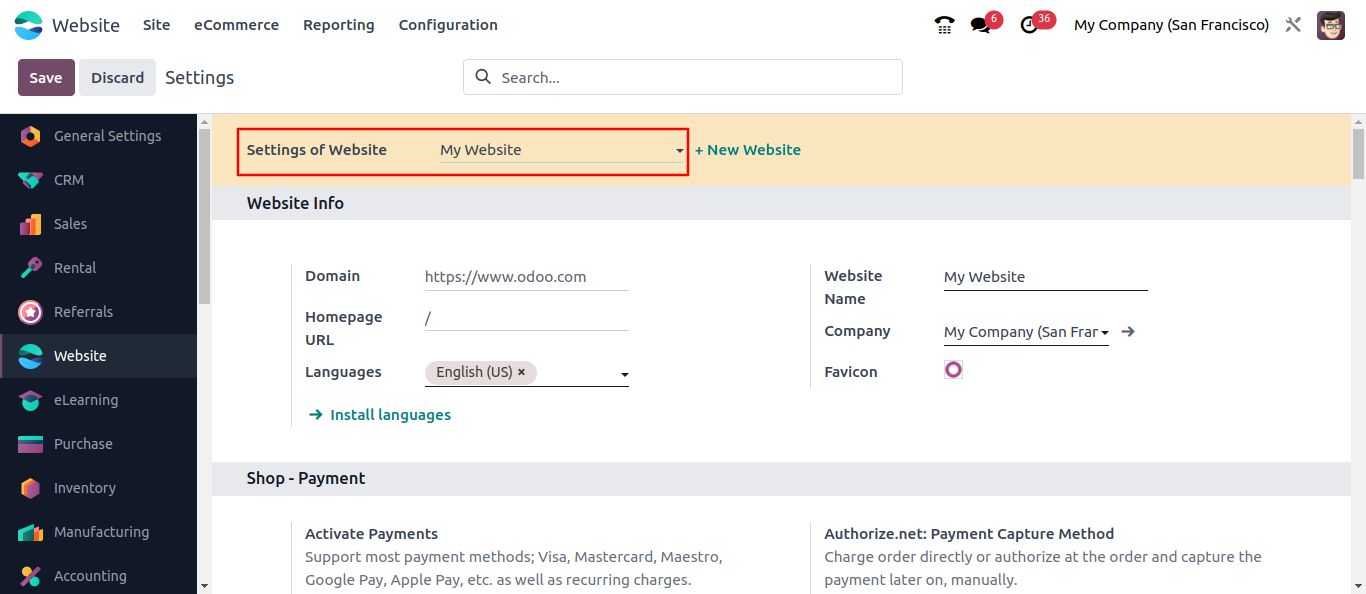Open the Site menu
This screenshot has width=1366, height=594.
[x=157, y=25]
